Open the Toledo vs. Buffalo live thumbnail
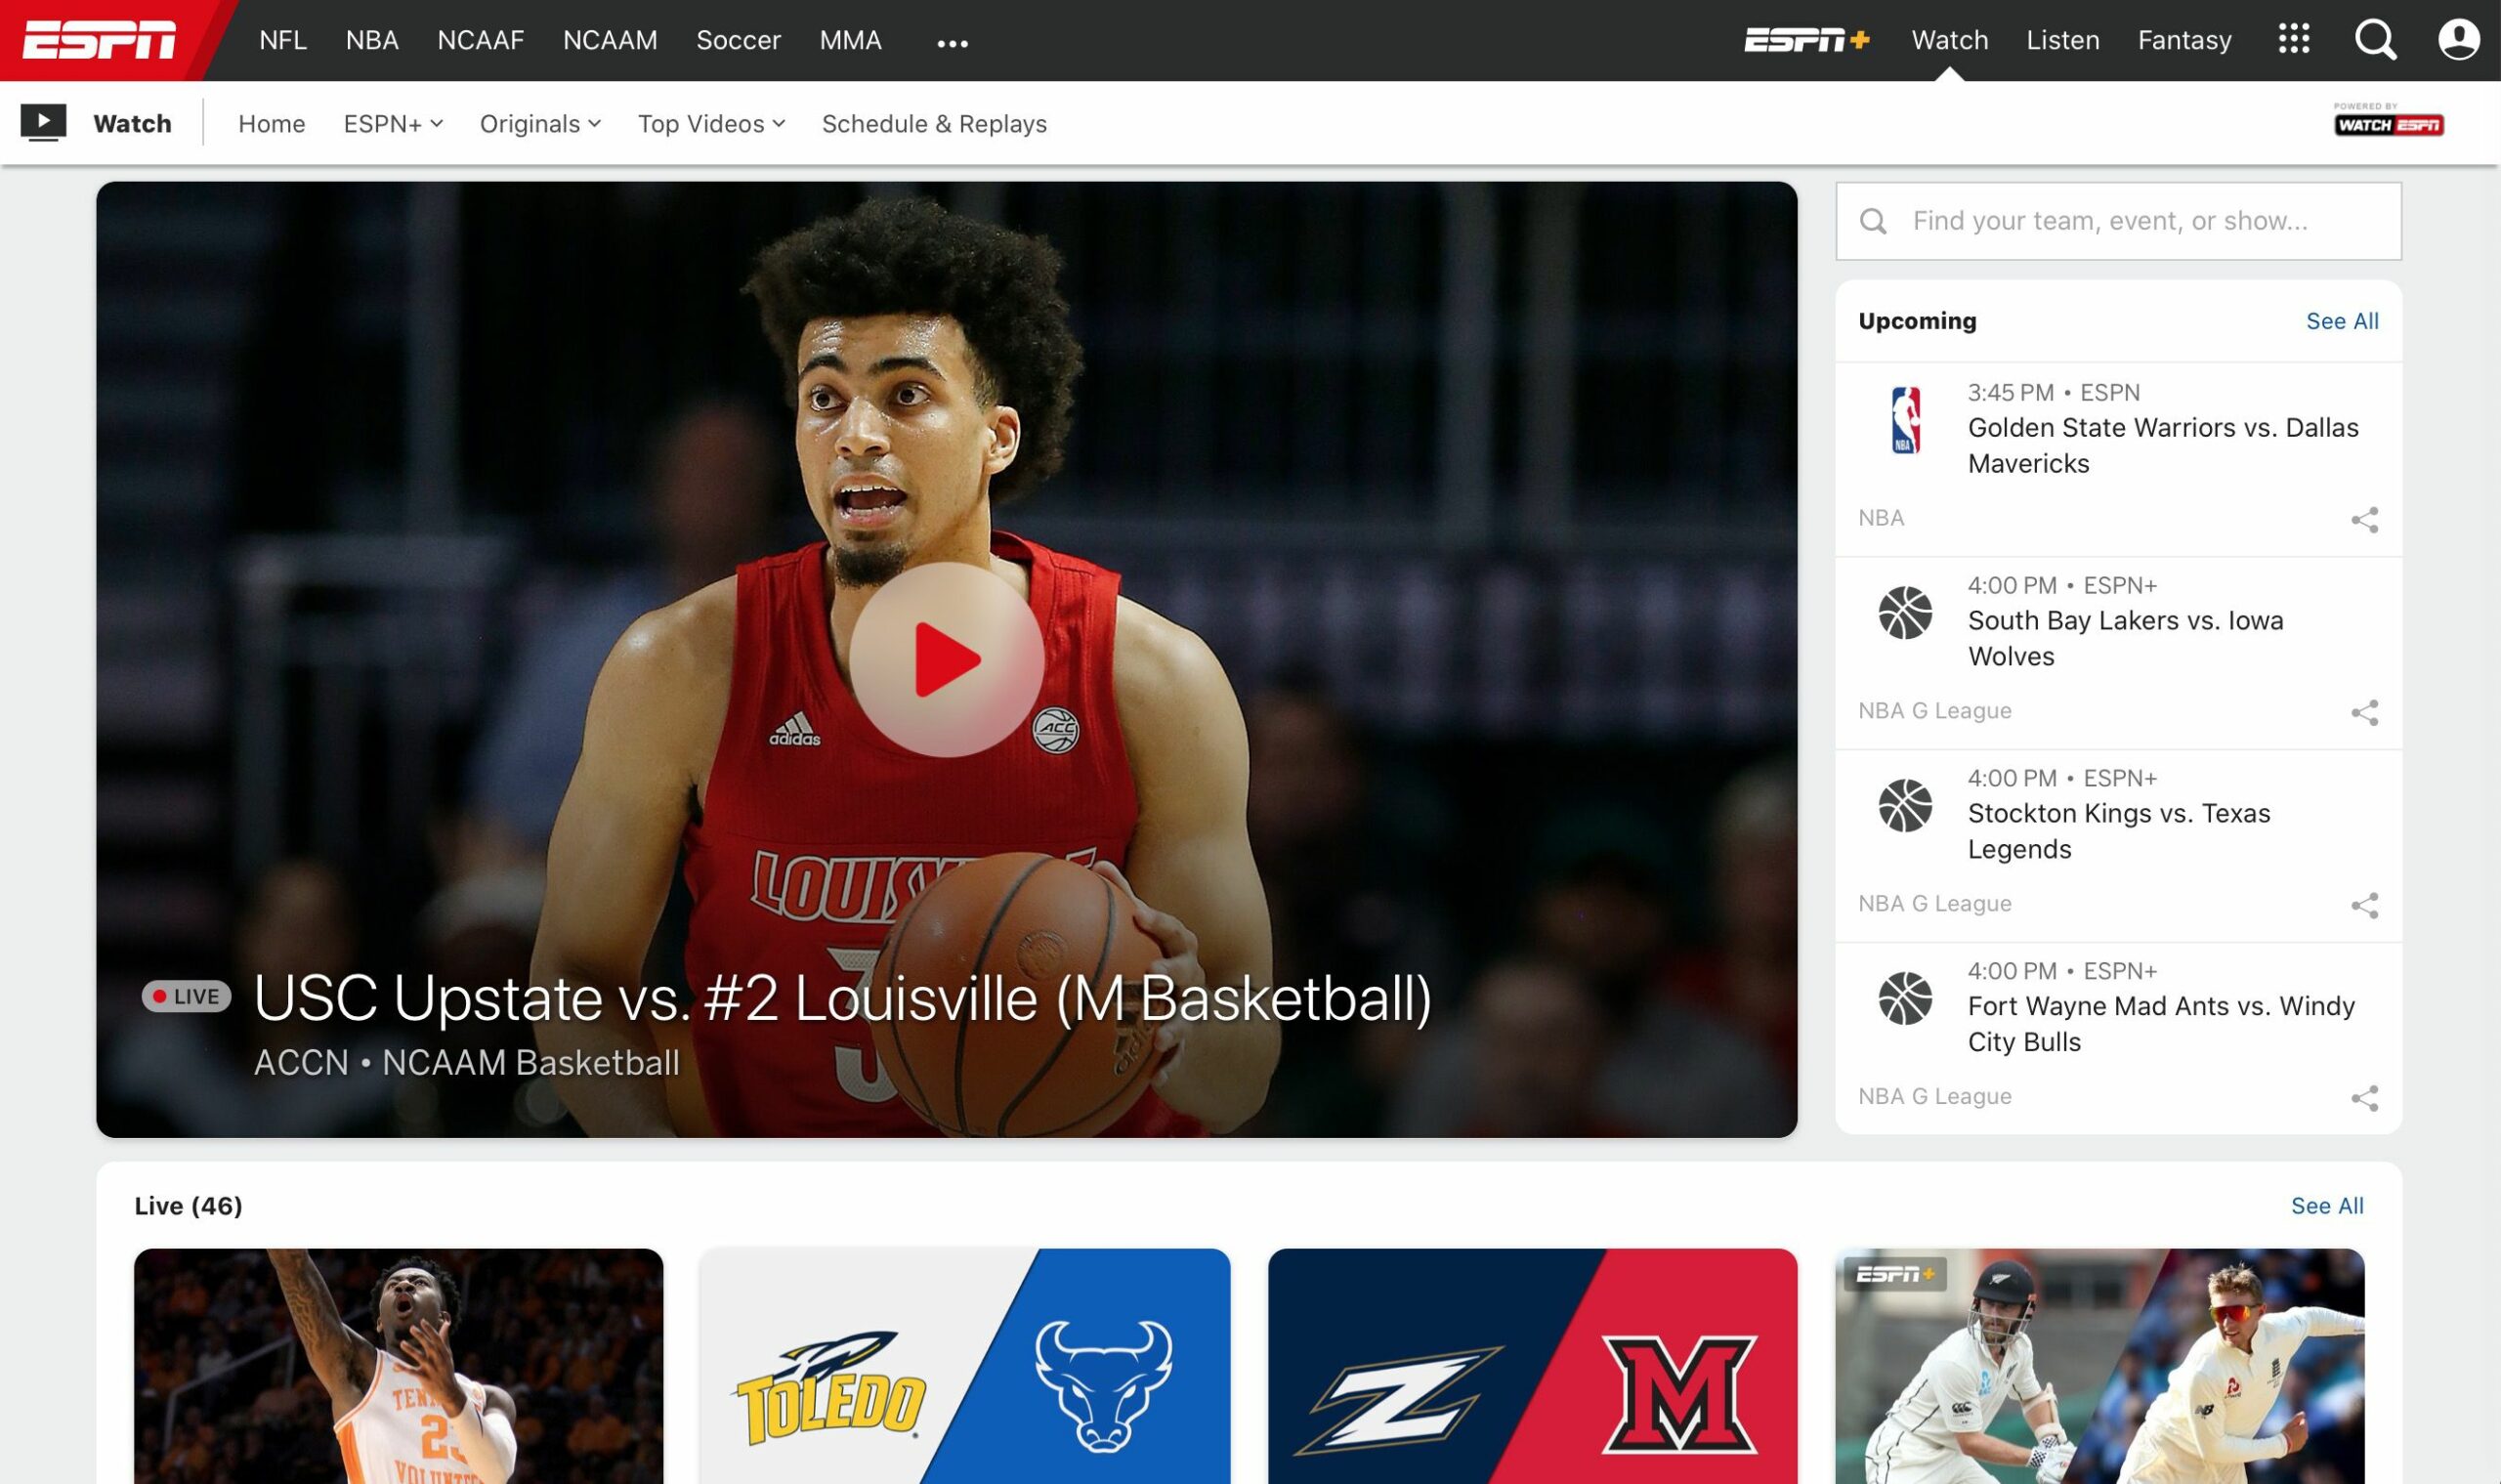This screenshot has height=1484, width=2501. coord(965,1366)
